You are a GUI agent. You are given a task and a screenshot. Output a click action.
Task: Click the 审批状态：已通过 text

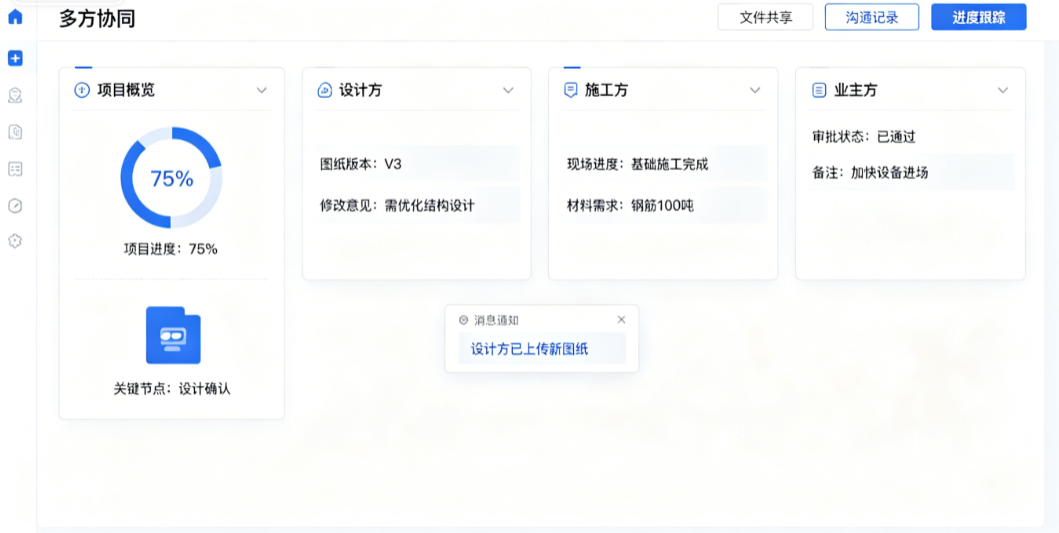coord(864,136)
